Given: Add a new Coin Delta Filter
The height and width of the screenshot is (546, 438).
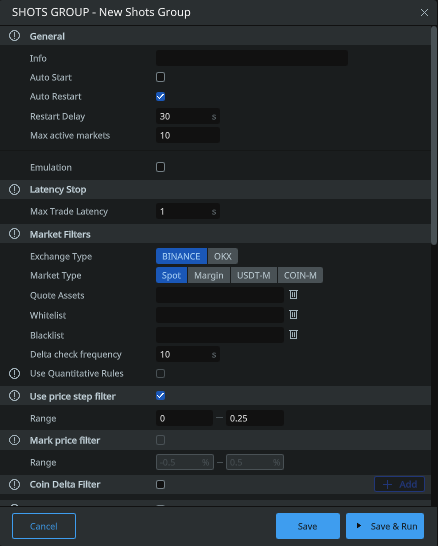Looking at the screenshot, I should 399,484.
